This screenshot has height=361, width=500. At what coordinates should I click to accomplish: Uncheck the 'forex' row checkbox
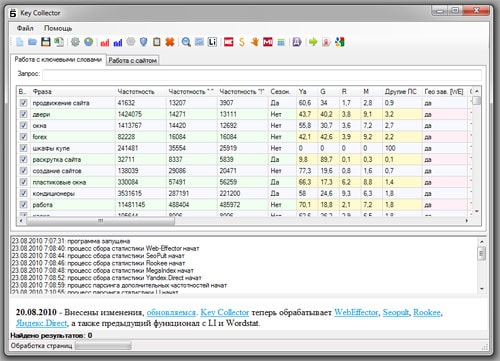click(23, 137)
